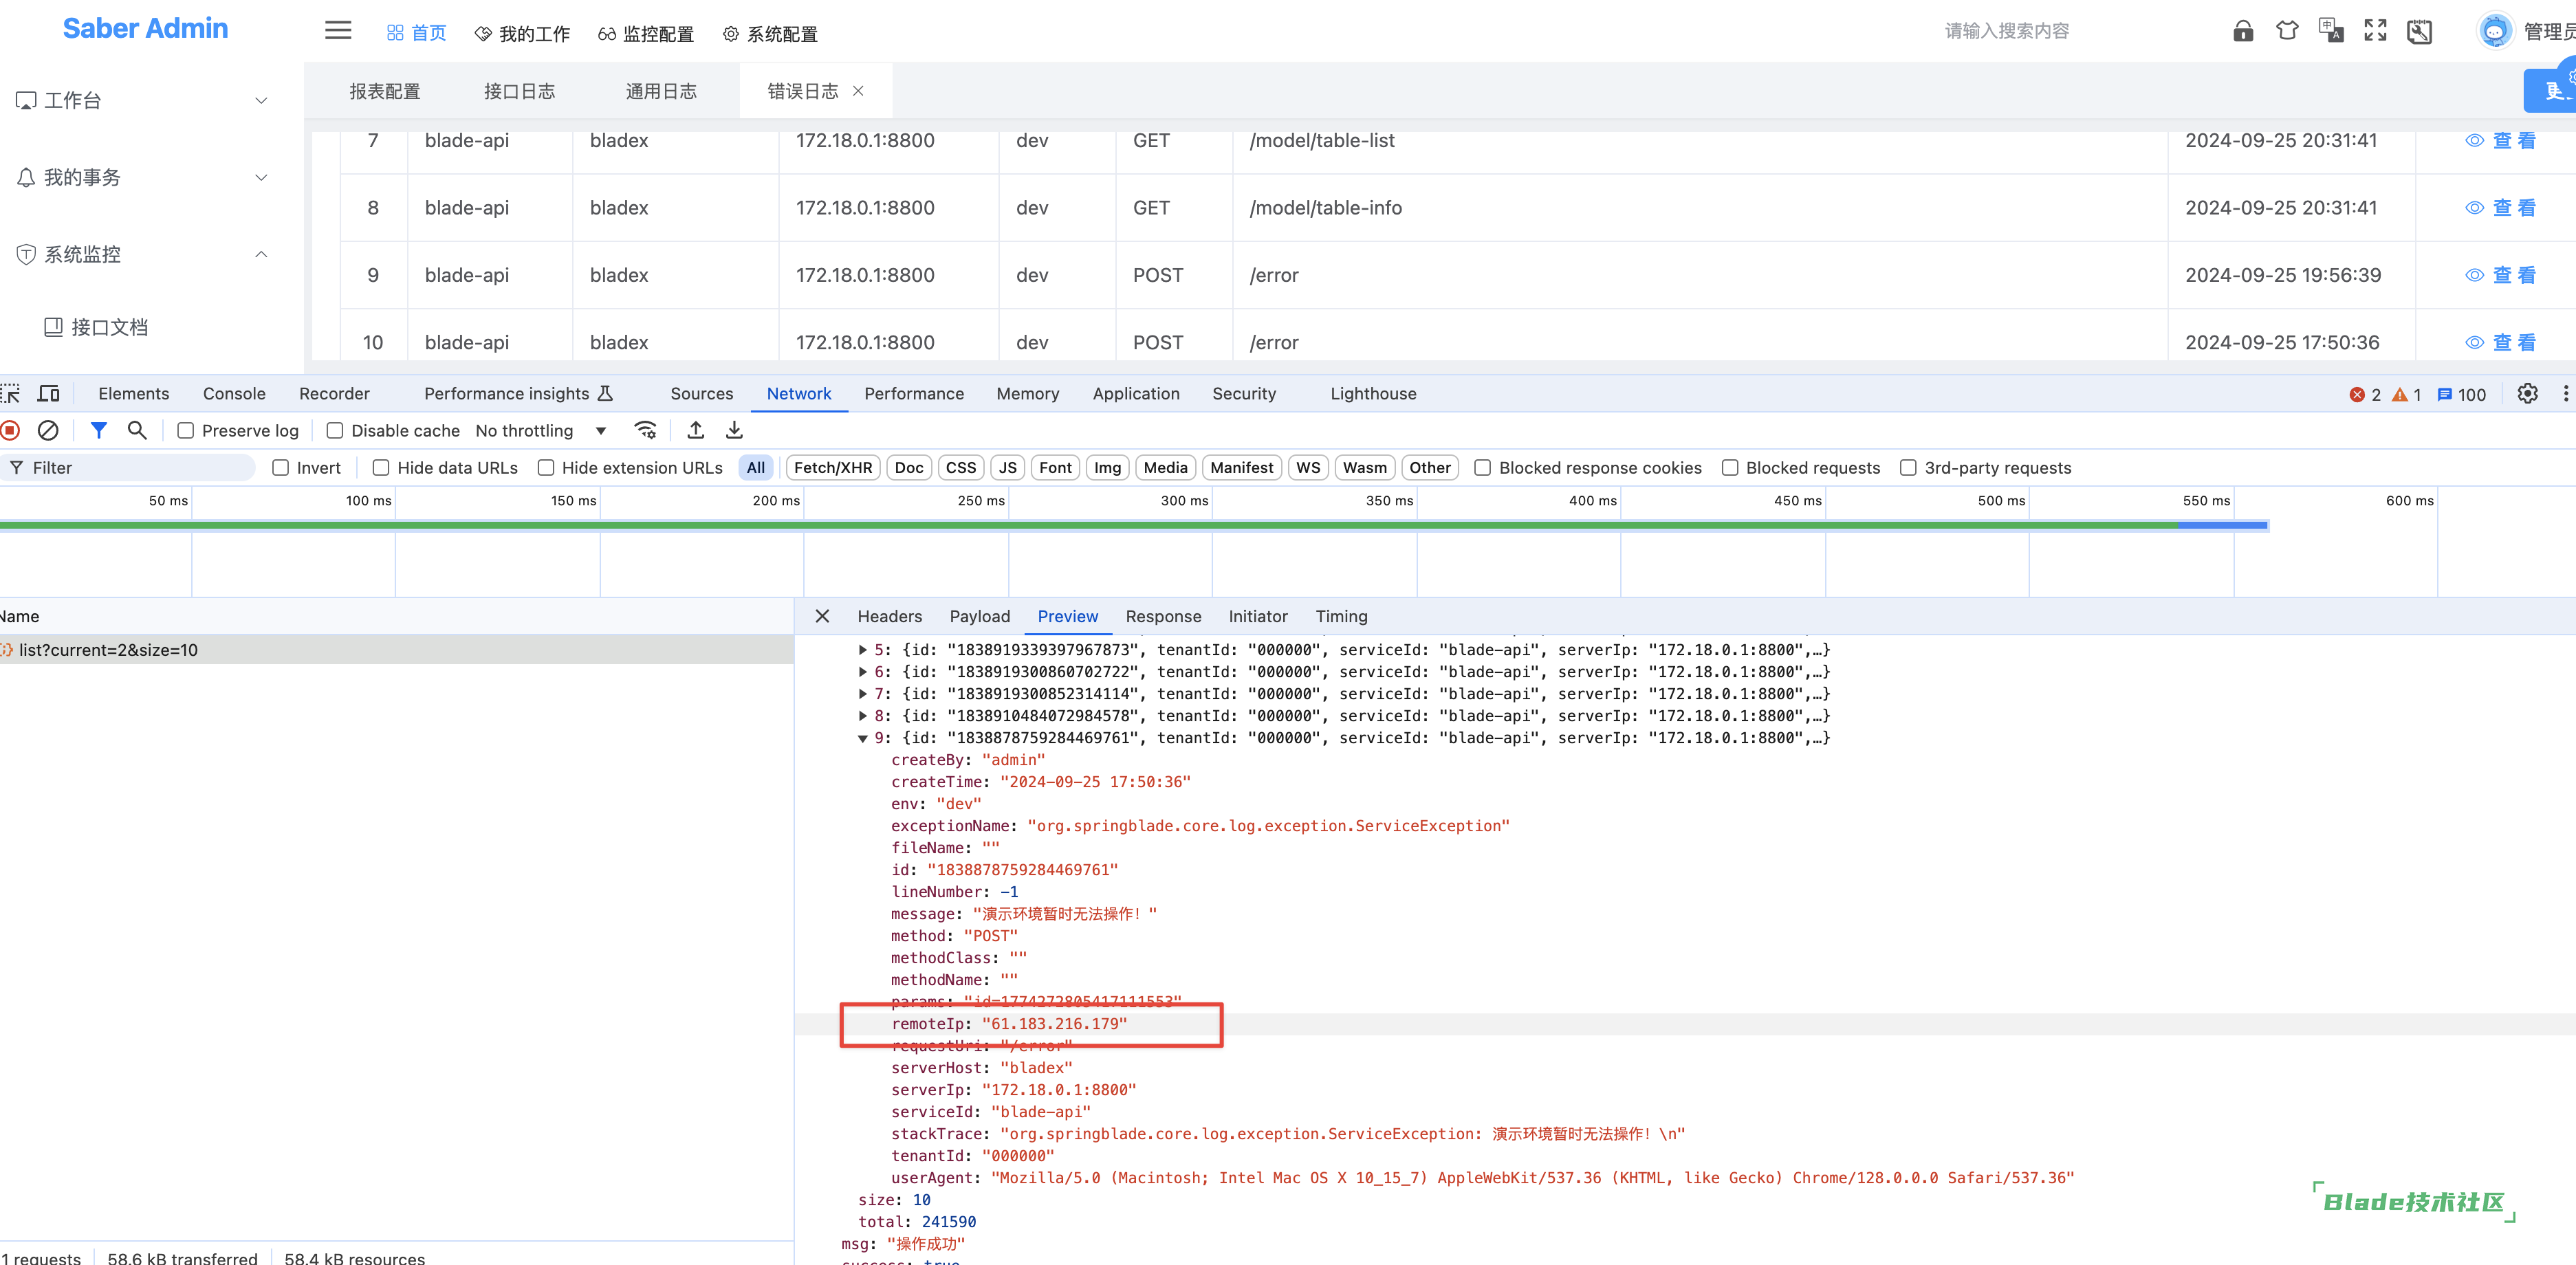This screenshot has height=1265, width=2576.
Task: Toggle fullscreen mode icon
Action: click(2375, 31)
